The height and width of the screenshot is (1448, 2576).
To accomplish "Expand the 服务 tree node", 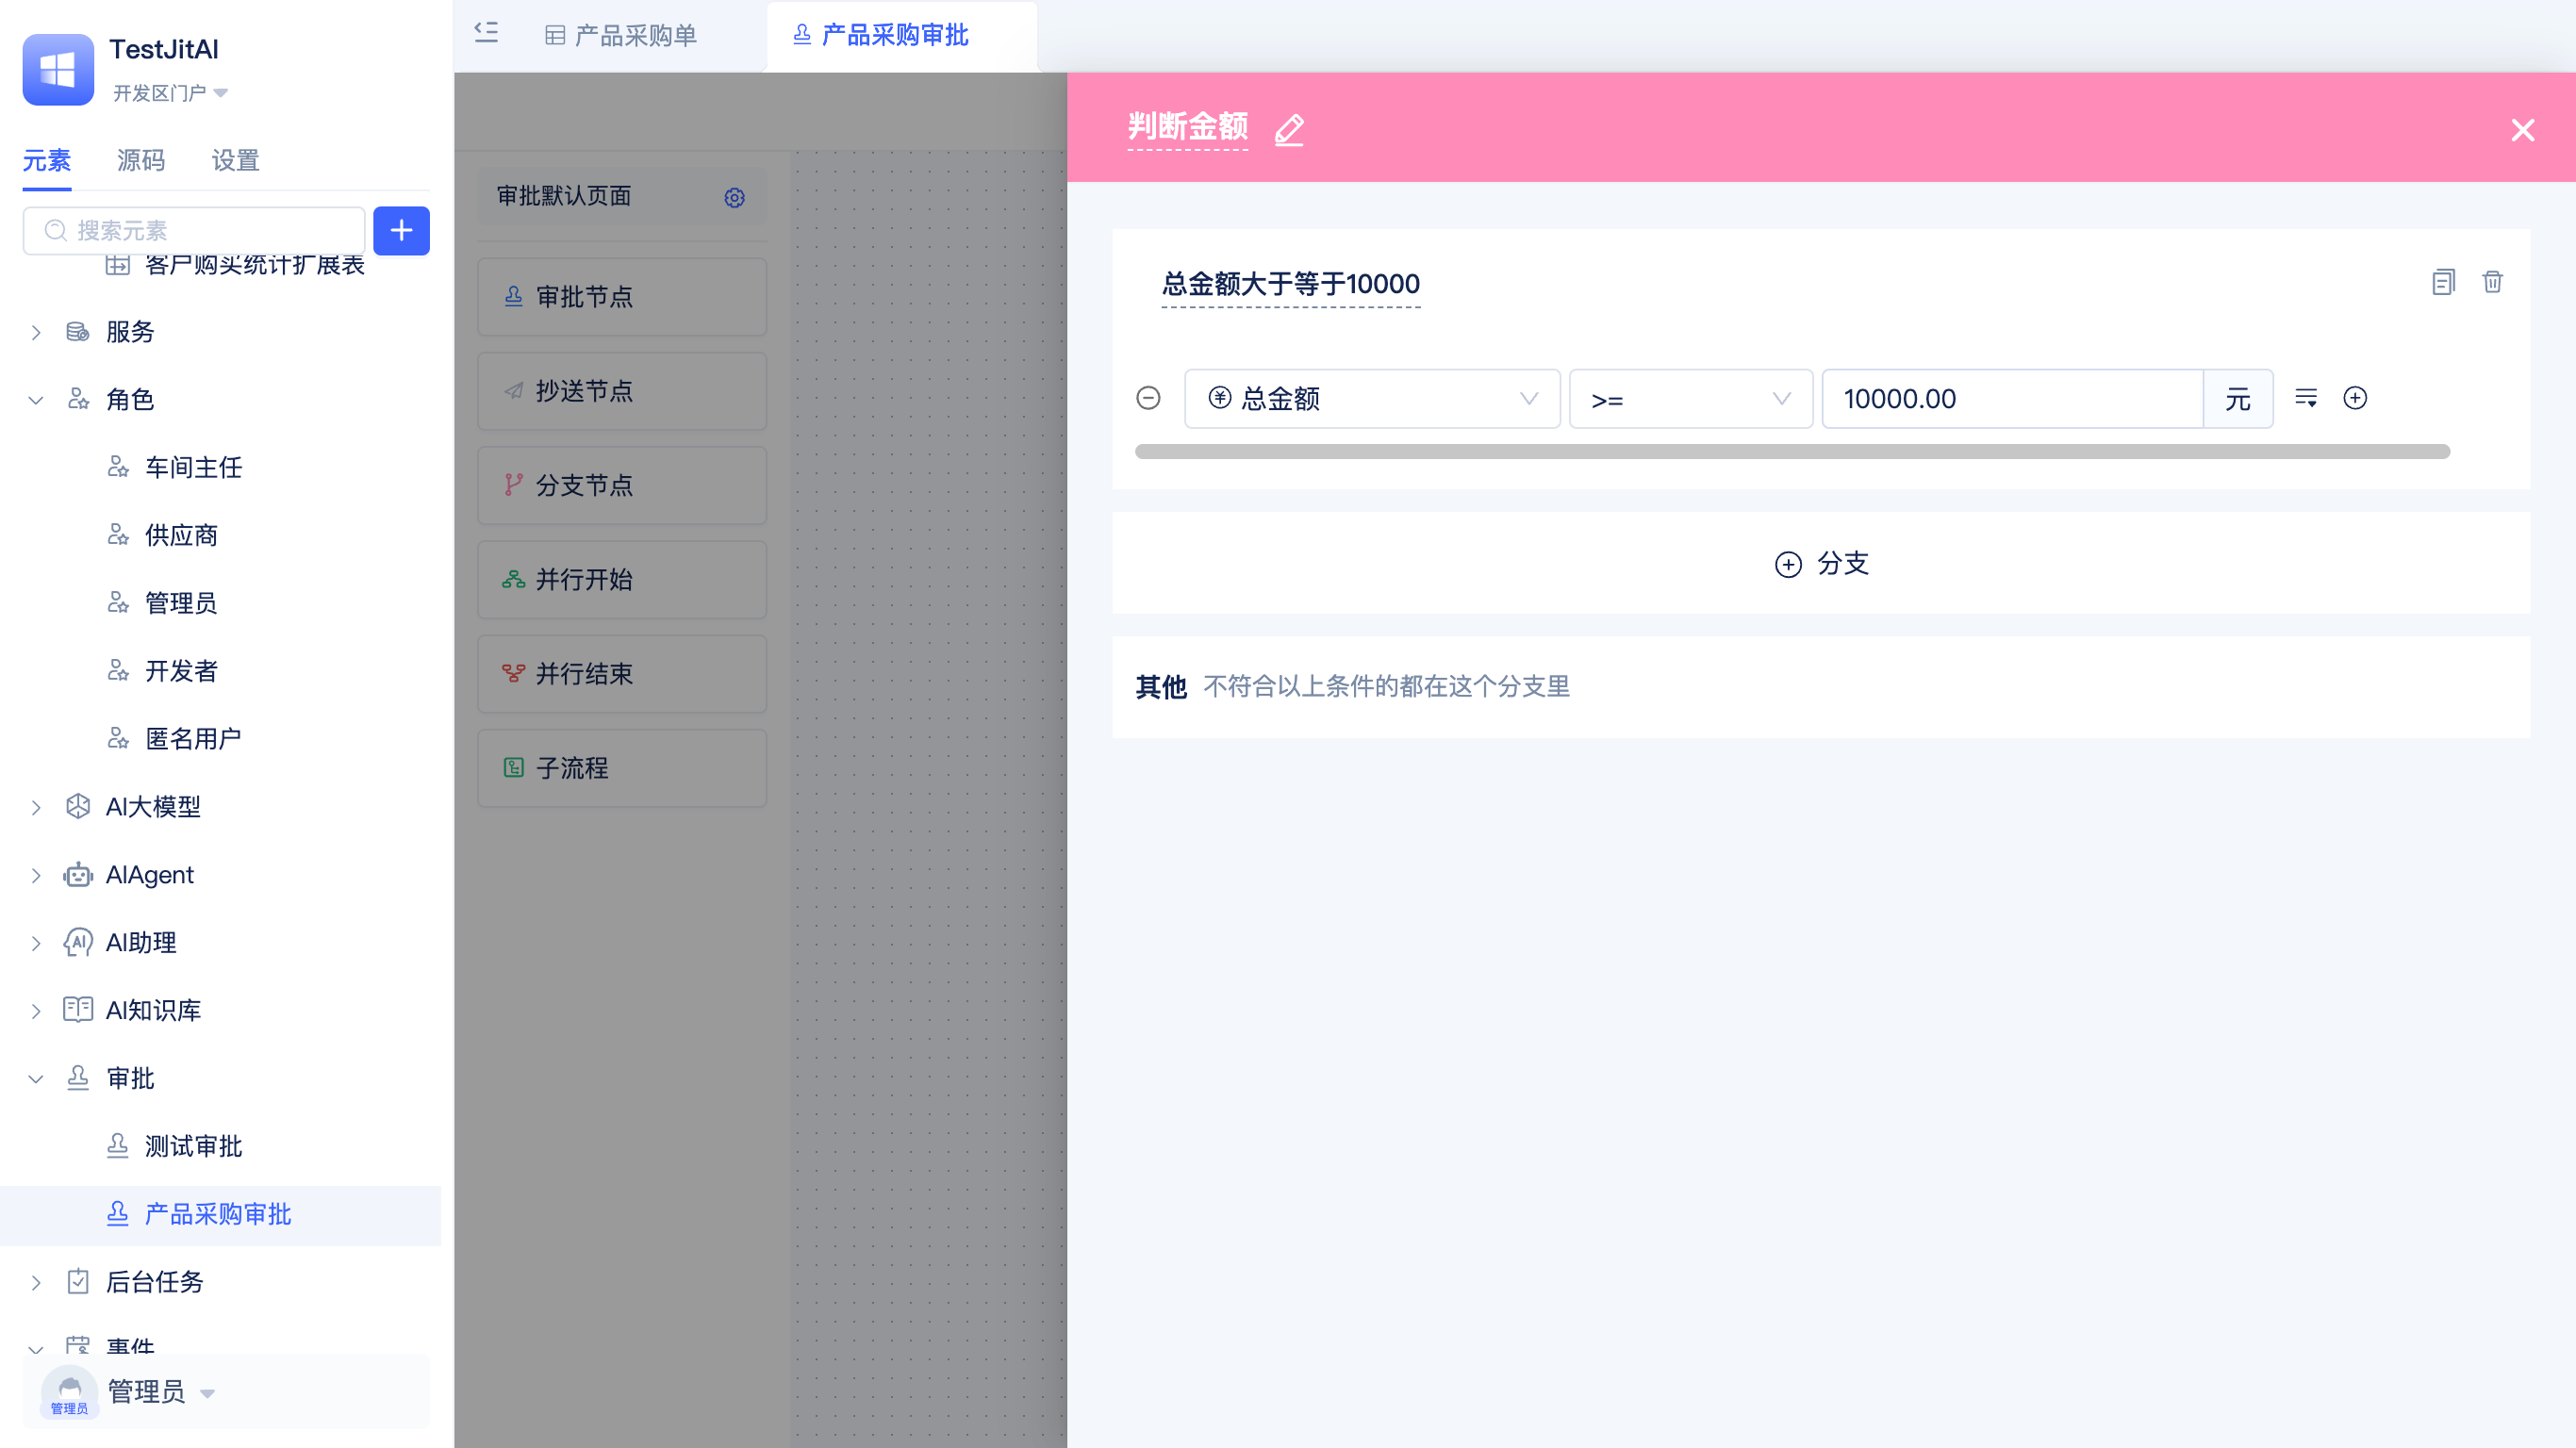I will pos(36,332).
